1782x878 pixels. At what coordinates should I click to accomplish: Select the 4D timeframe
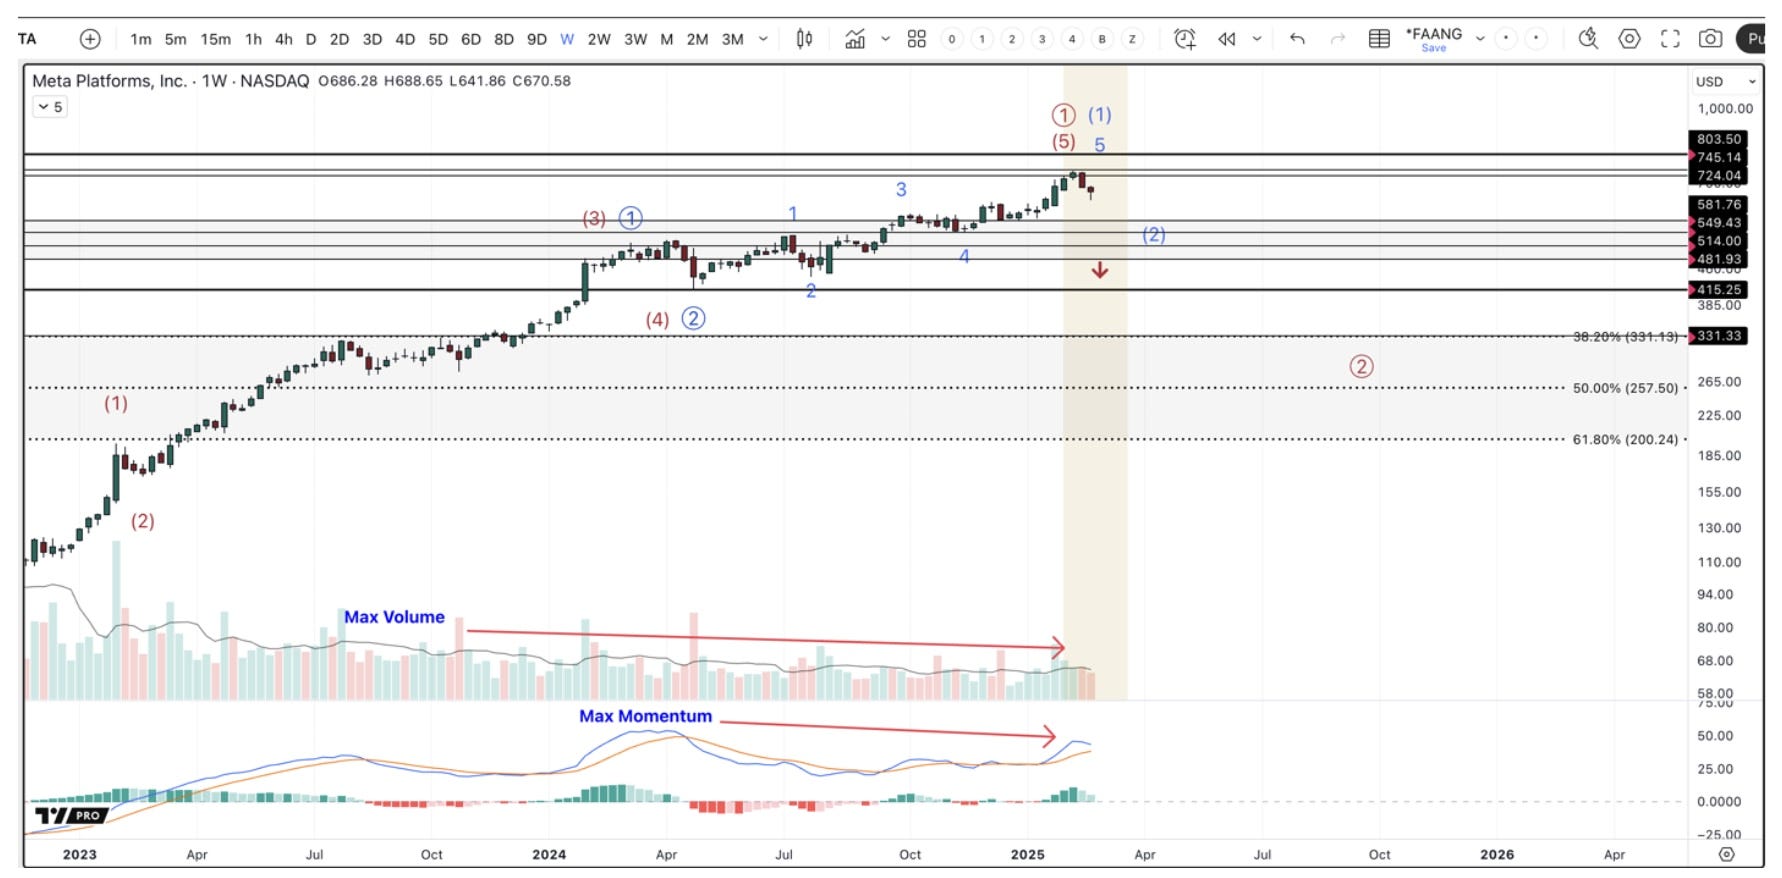coord(405,39)
